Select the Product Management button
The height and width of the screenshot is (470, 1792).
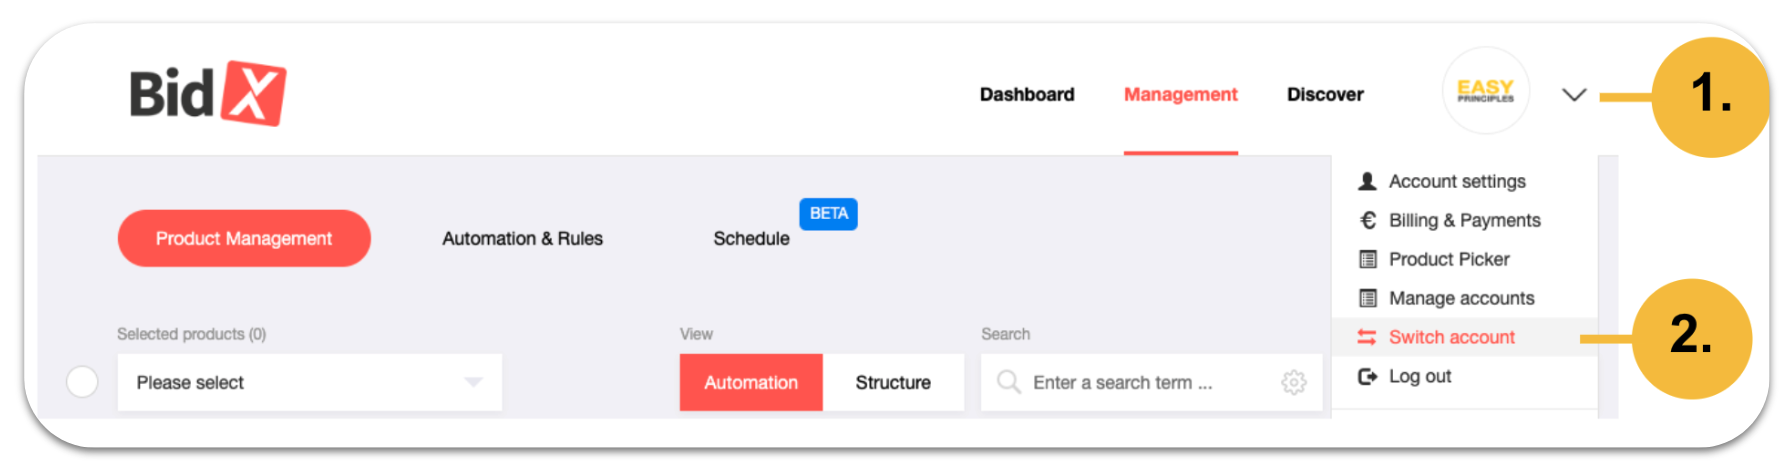click(244, 238)
